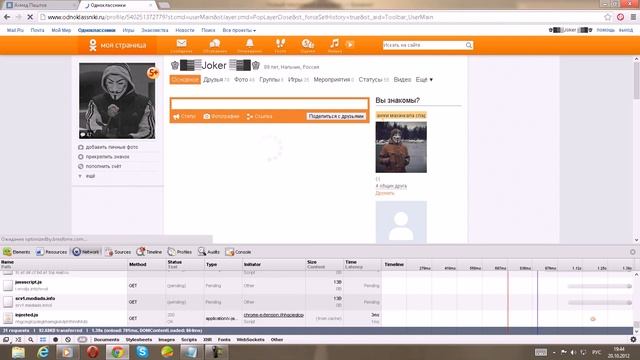Viewport: 640px width, 360px height.
Task: Click the Joker profile avatar photo
Action: [117, 101]
